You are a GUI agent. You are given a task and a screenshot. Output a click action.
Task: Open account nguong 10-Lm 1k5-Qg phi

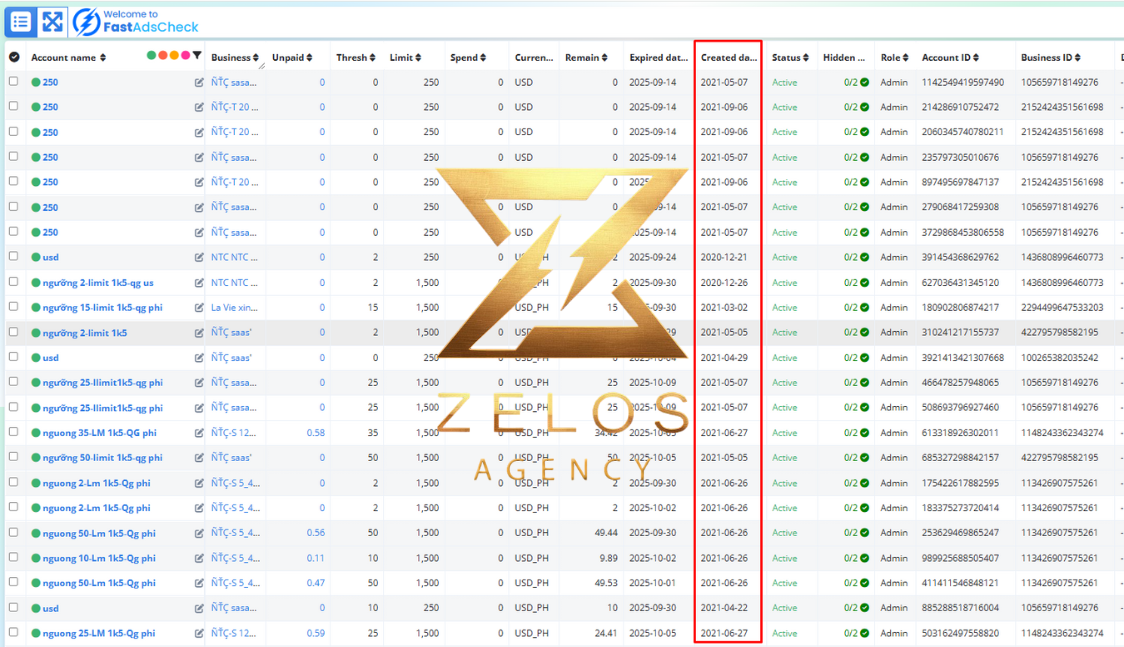[99, 558]
